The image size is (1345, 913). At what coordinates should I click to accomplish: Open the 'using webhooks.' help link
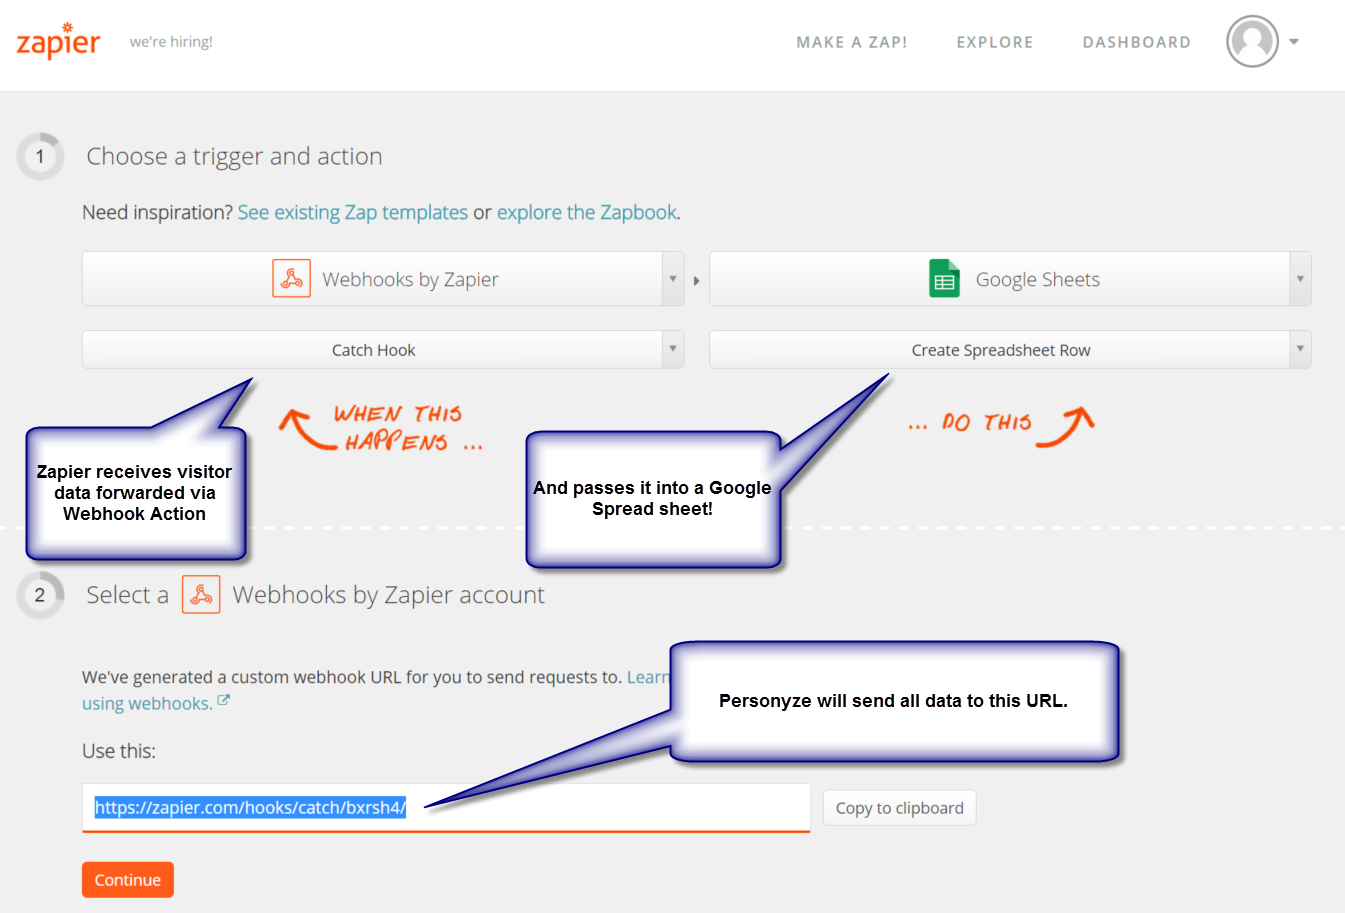coord(147,703)
